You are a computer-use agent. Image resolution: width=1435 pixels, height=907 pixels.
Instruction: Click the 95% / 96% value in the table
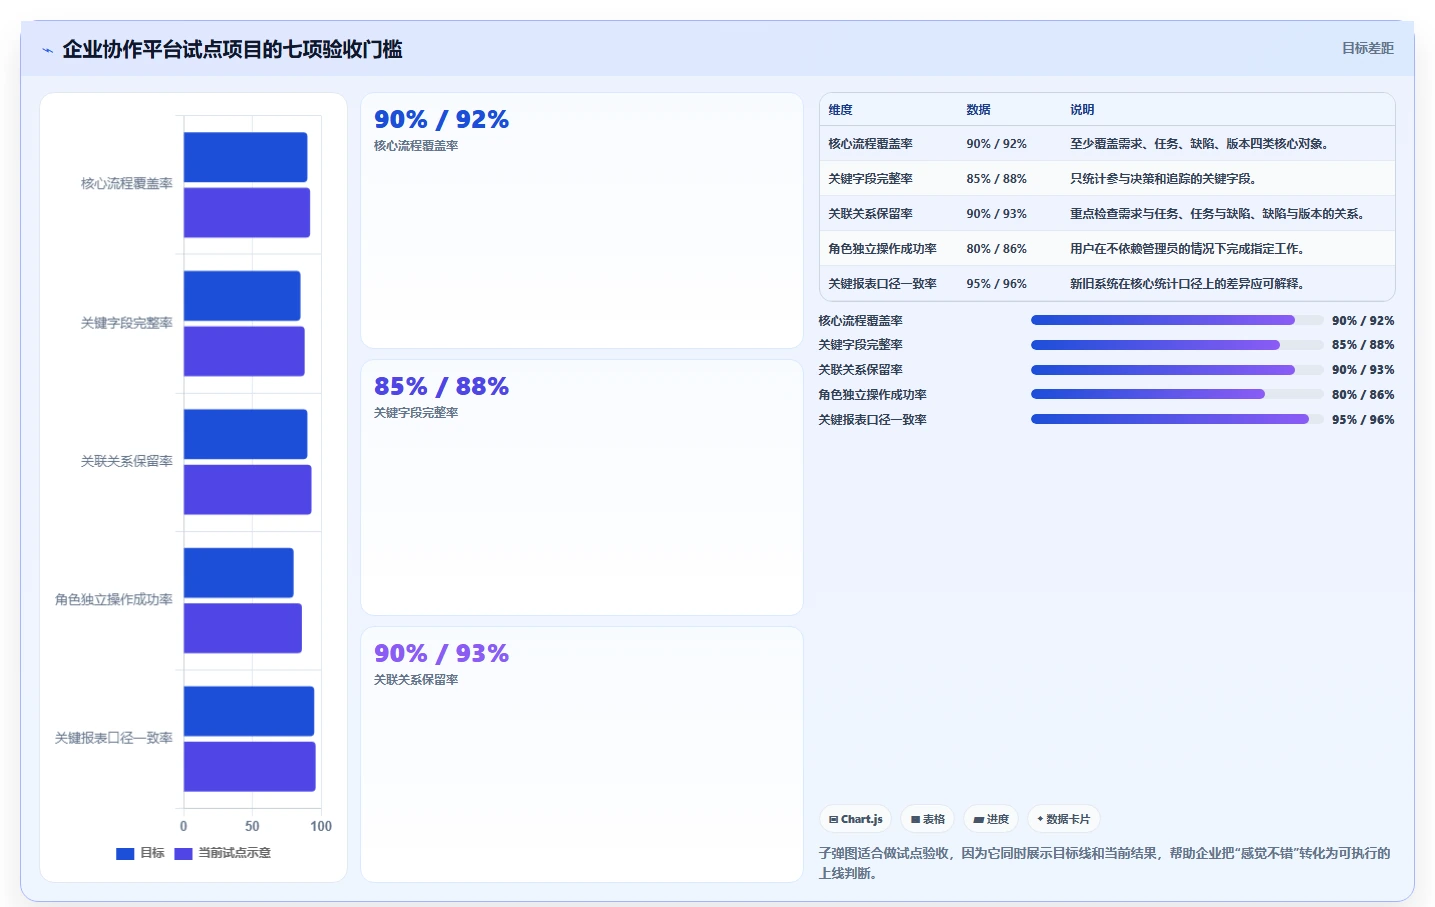tap(996, 284)
